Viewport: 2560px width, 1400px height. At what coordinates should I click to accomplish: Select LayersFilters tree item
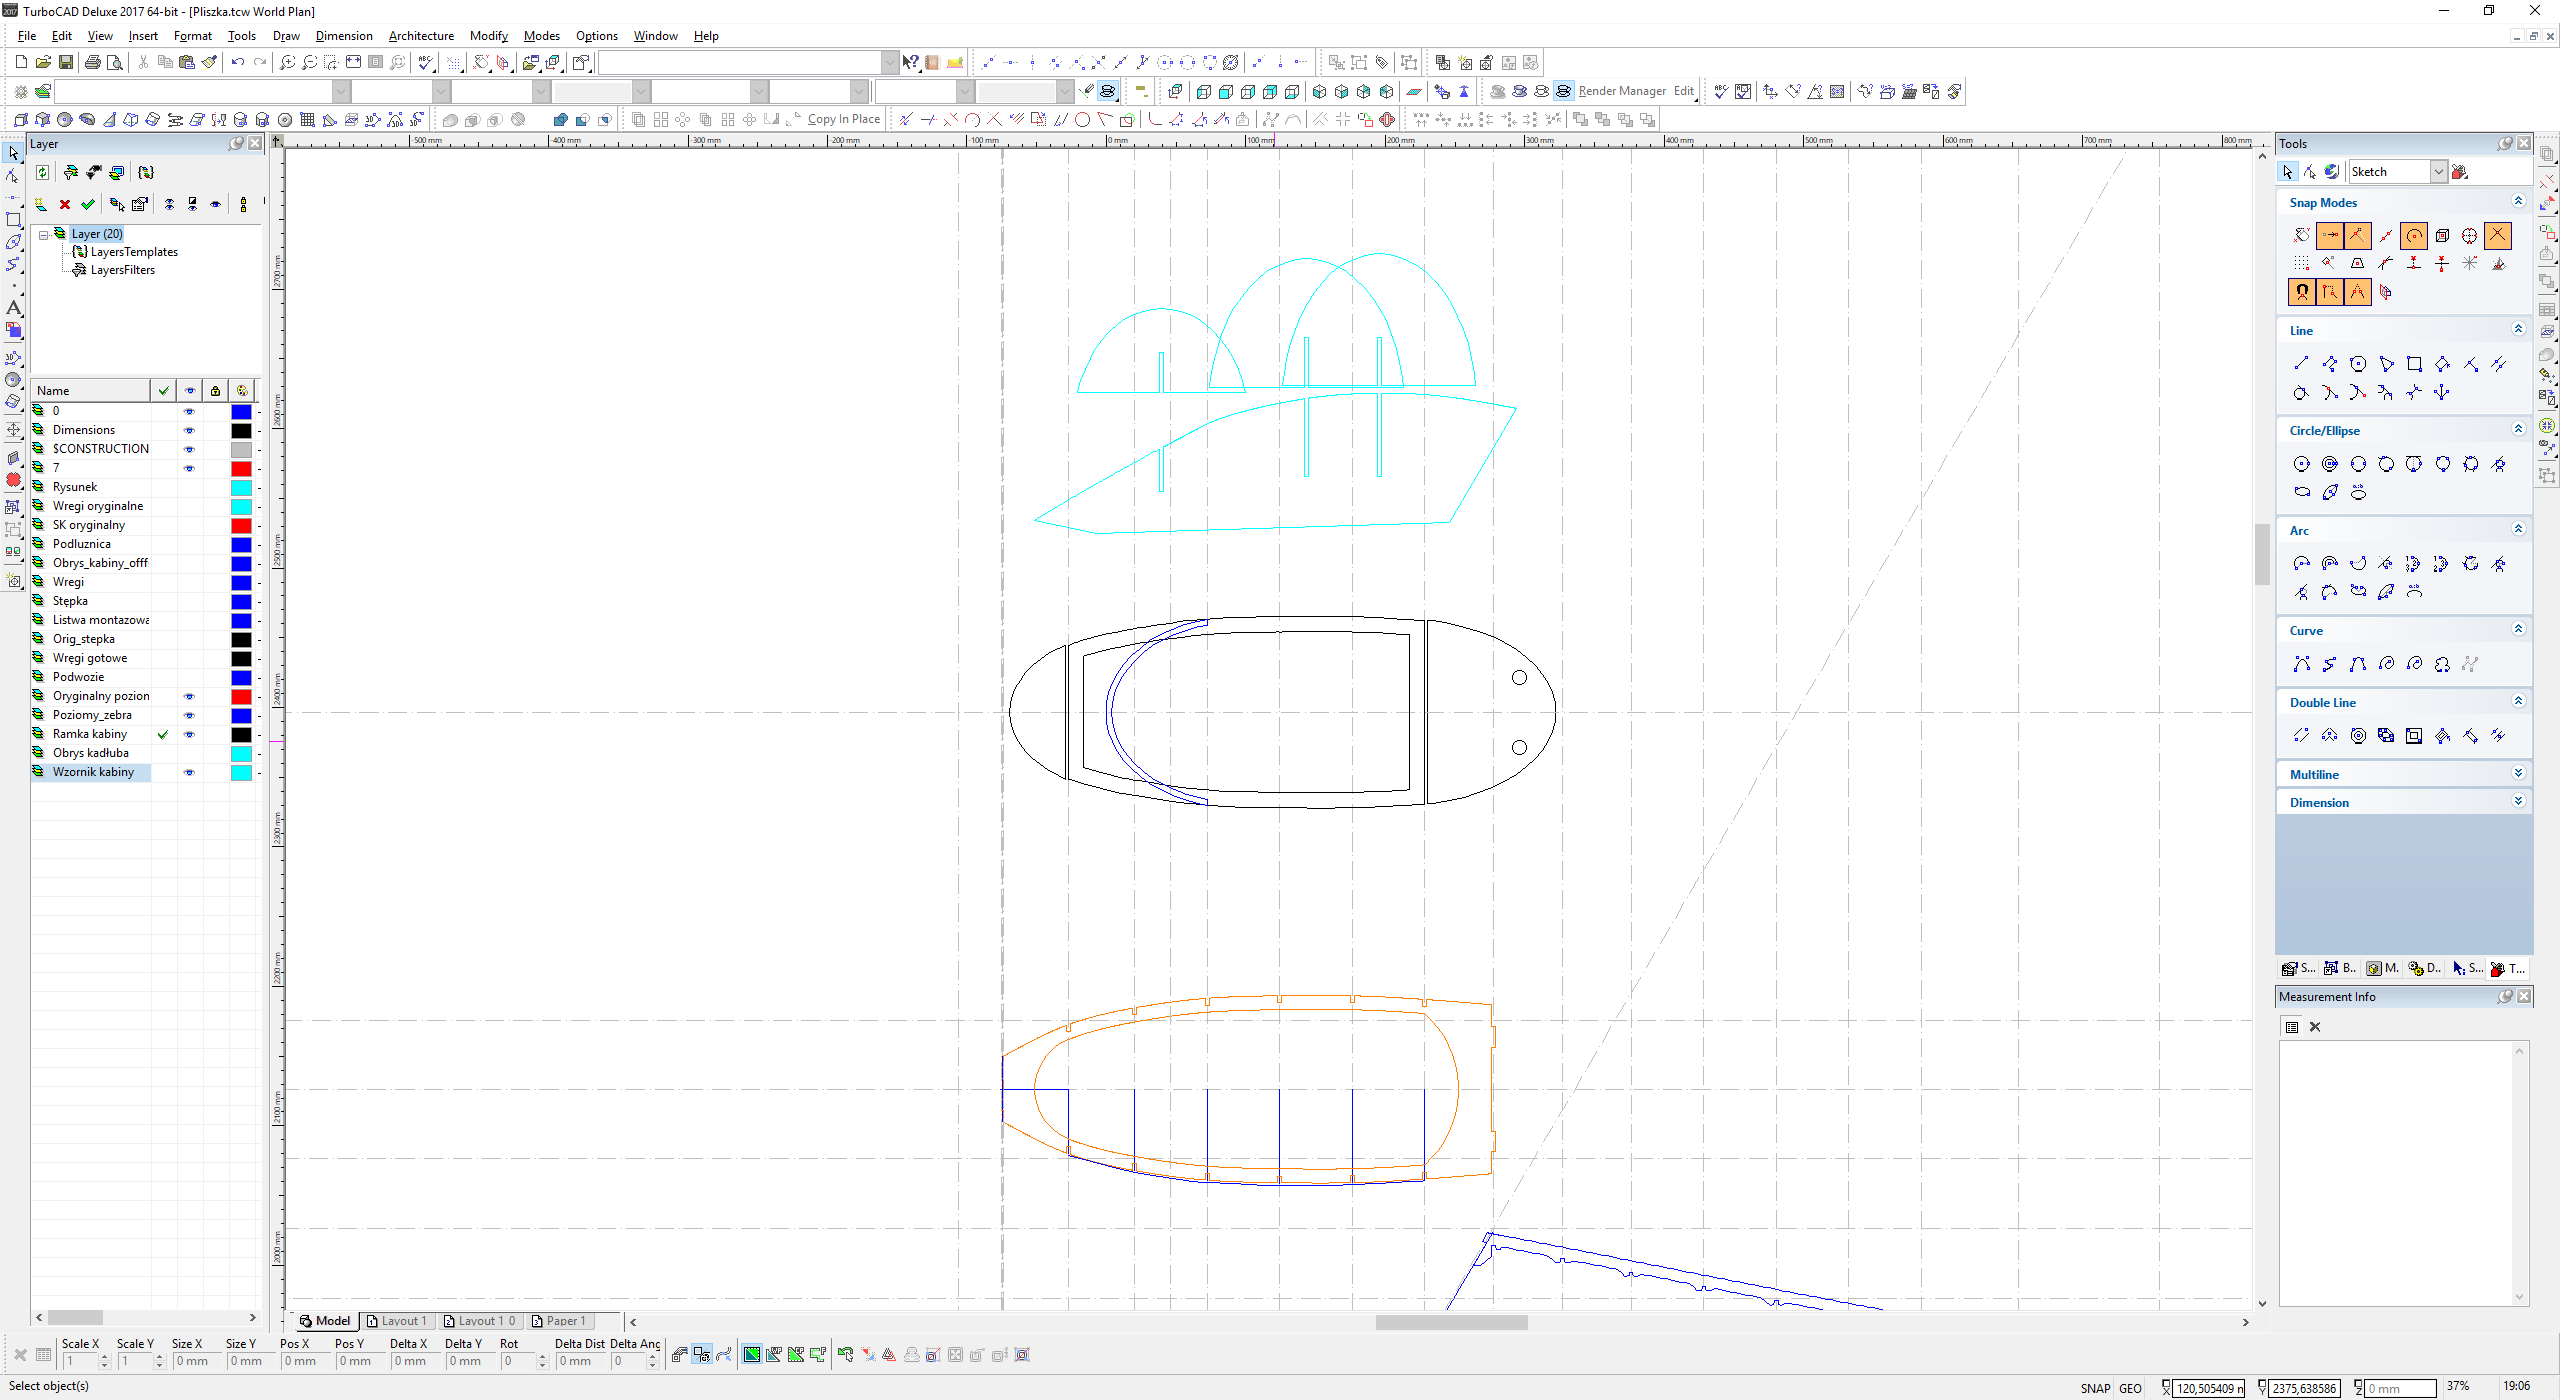point(123,270)
